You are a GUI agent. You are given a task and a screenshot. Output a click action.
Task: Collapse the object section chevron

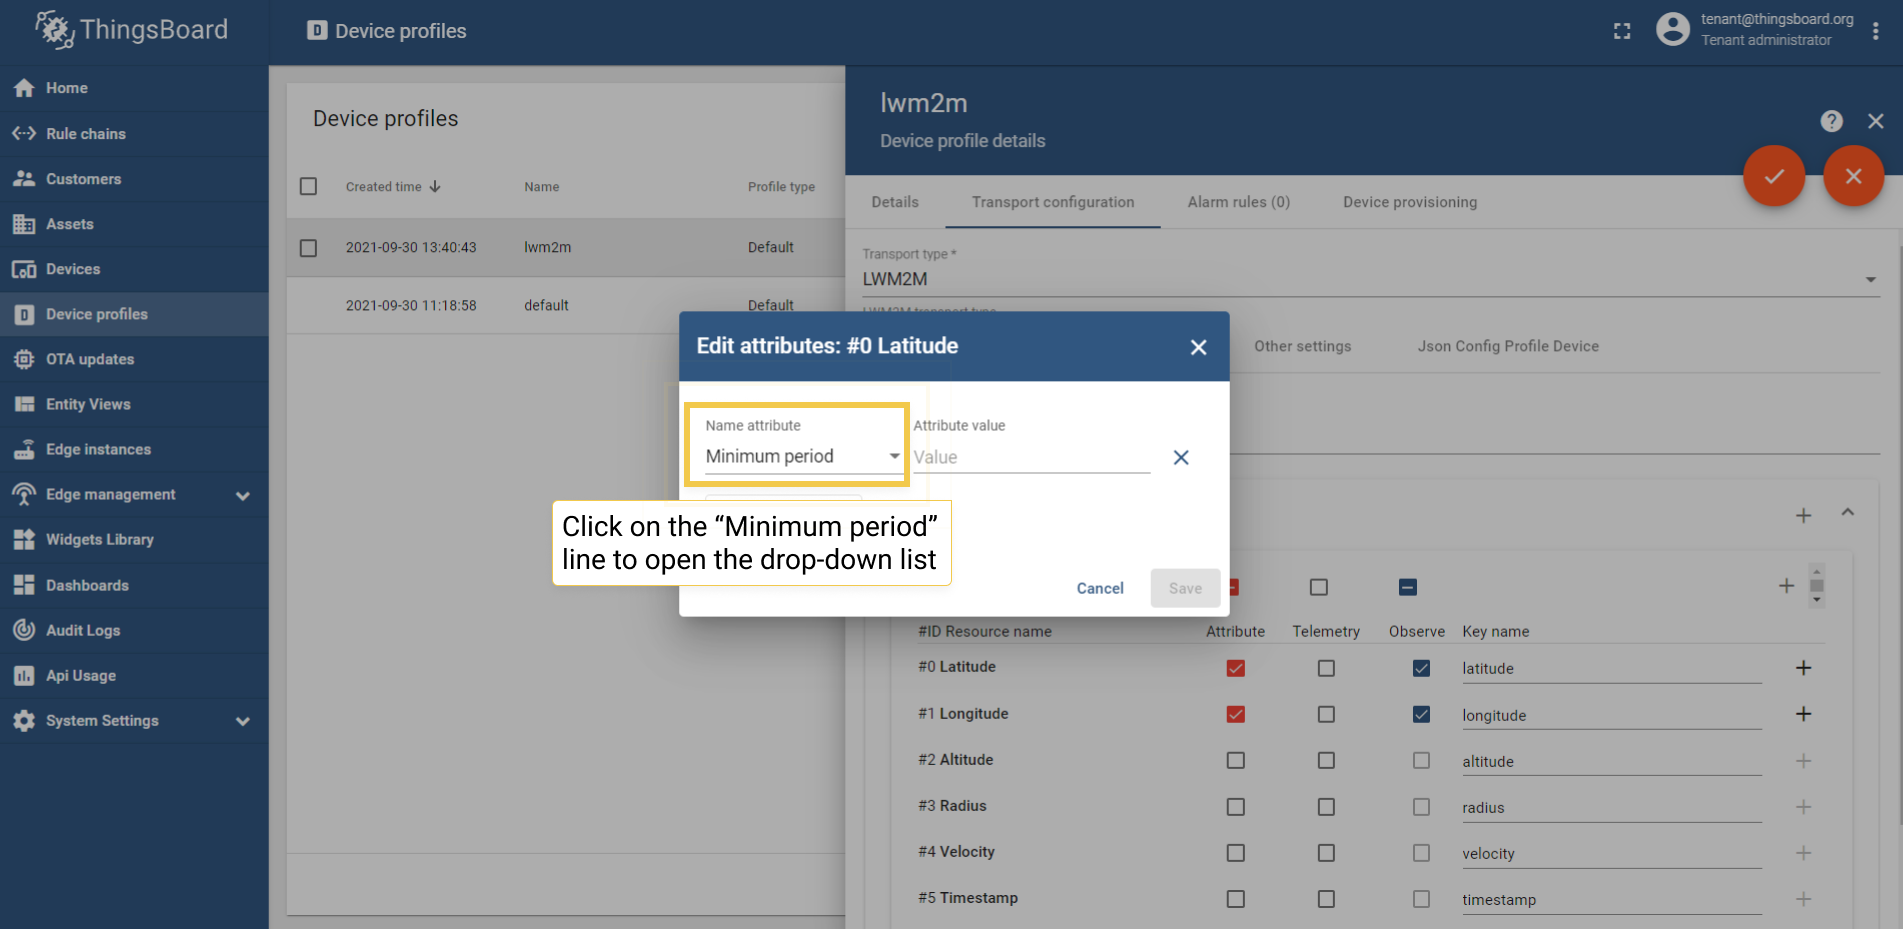pos(1848,512)
